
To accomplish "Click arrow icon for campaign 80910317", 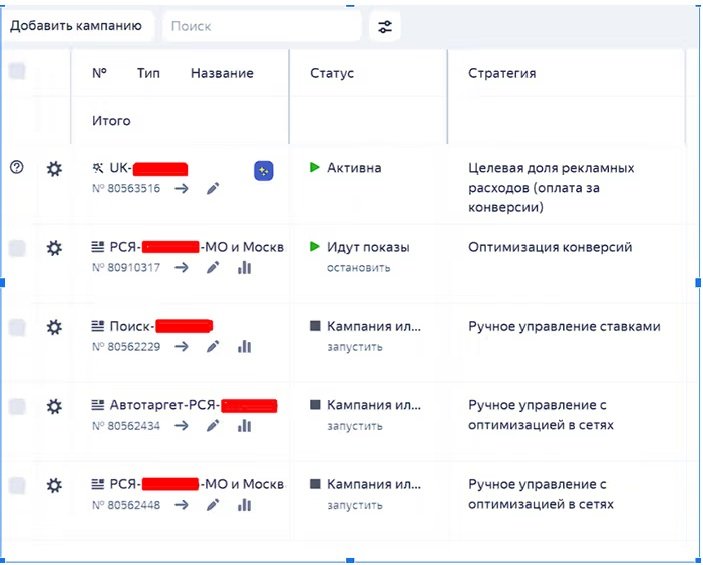I will pos(182,268).
